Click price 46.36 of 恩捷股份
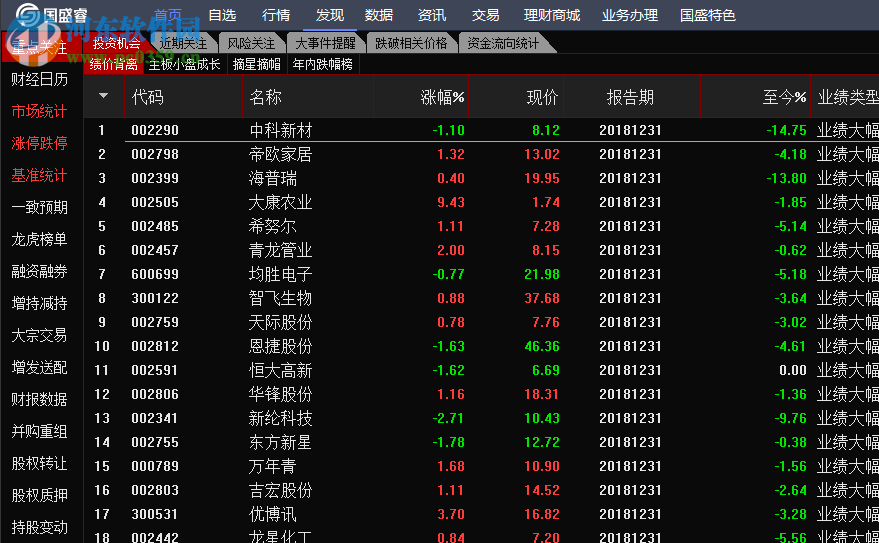This screenshot has height=543, width=879. (542, 346)
